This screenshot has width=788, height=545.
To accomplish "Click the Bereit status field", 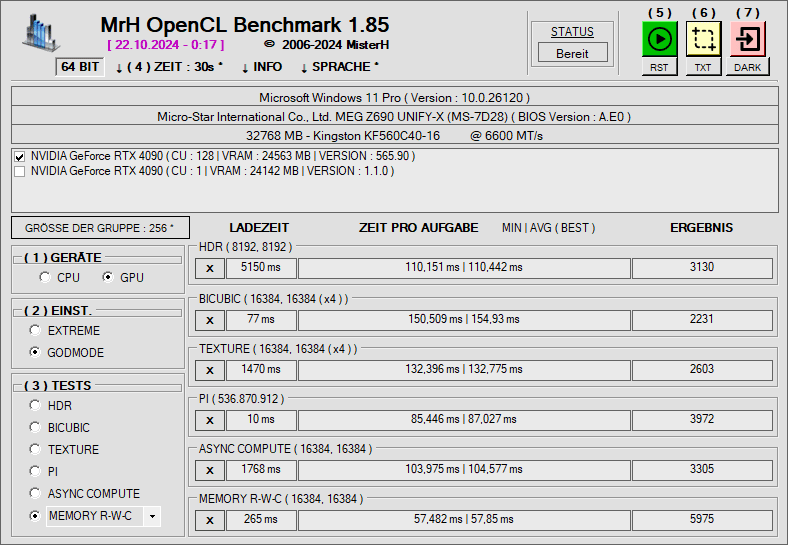I will point(572,53).
